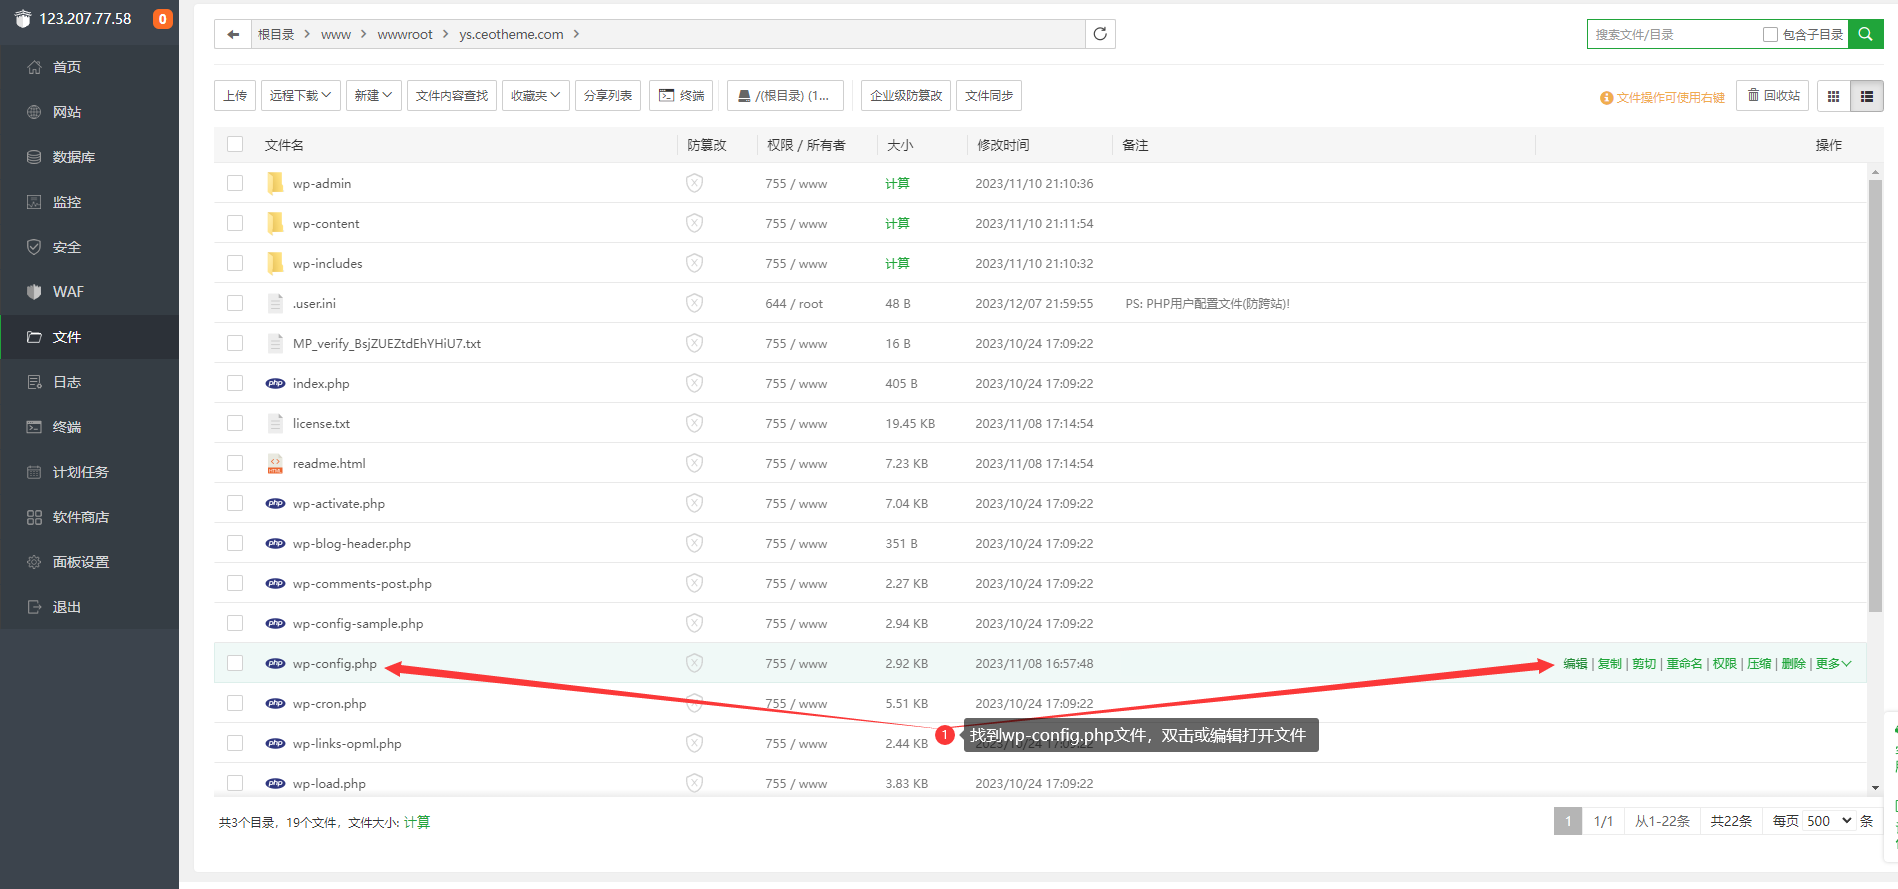Check the .user.ini row checkbox

pos(235,303)
